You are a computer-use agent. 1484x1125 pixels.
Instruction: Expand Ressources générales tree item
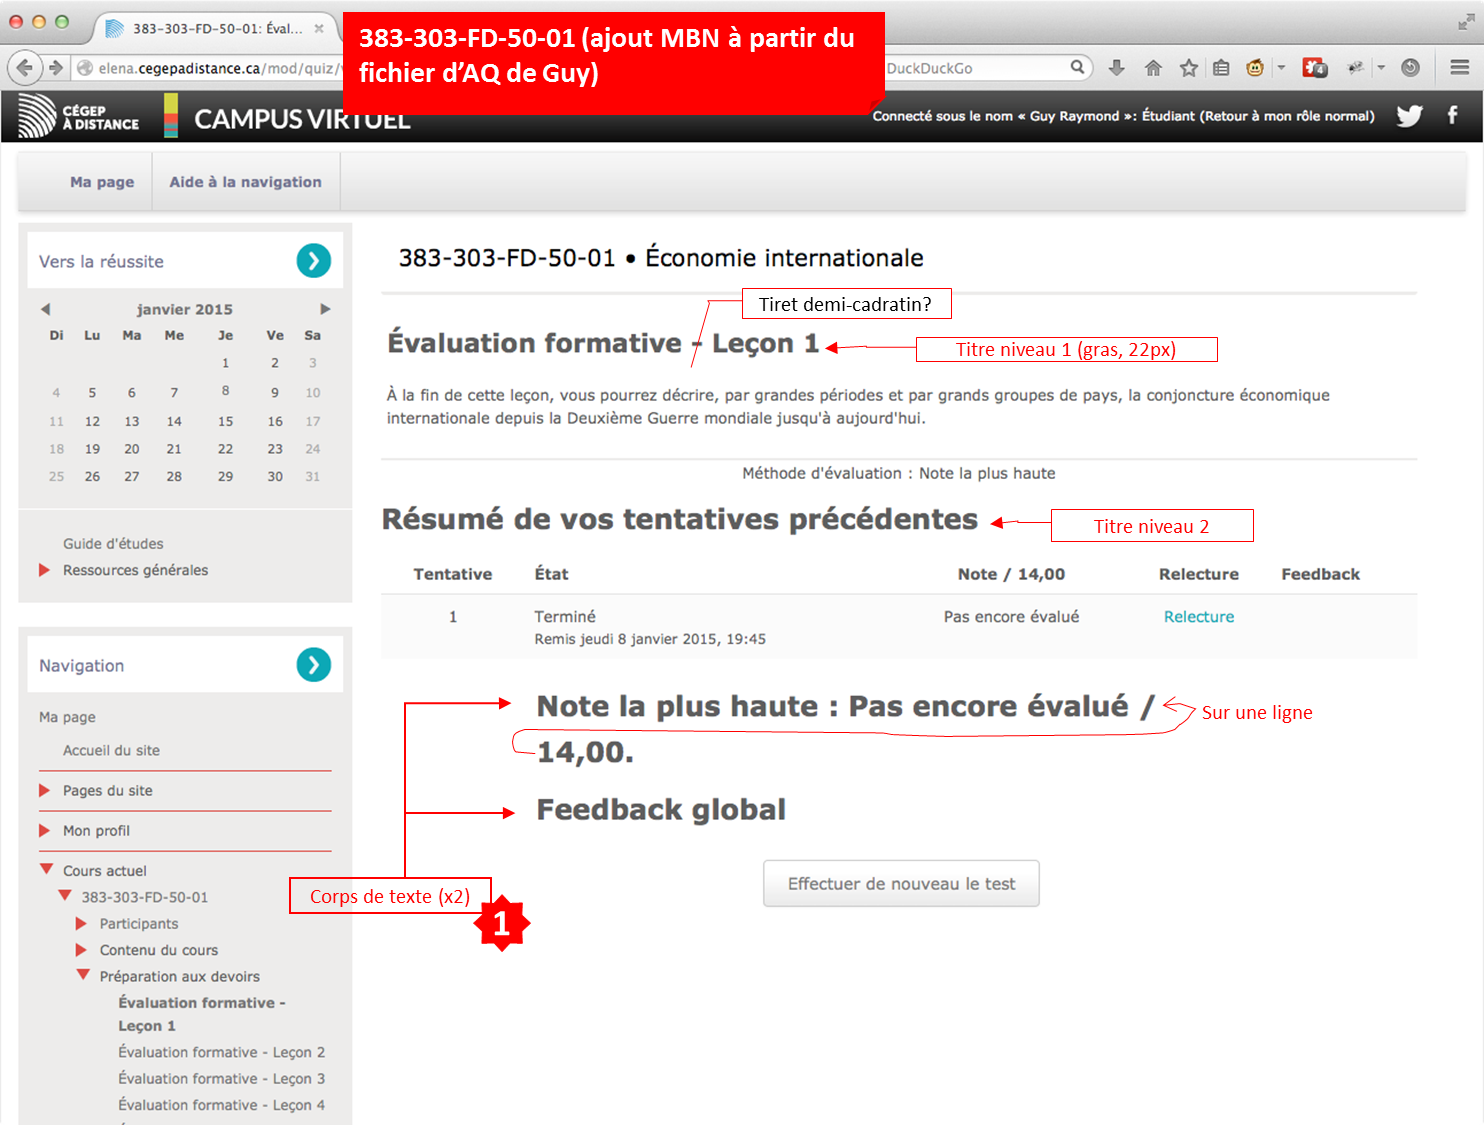click(44, 570)
